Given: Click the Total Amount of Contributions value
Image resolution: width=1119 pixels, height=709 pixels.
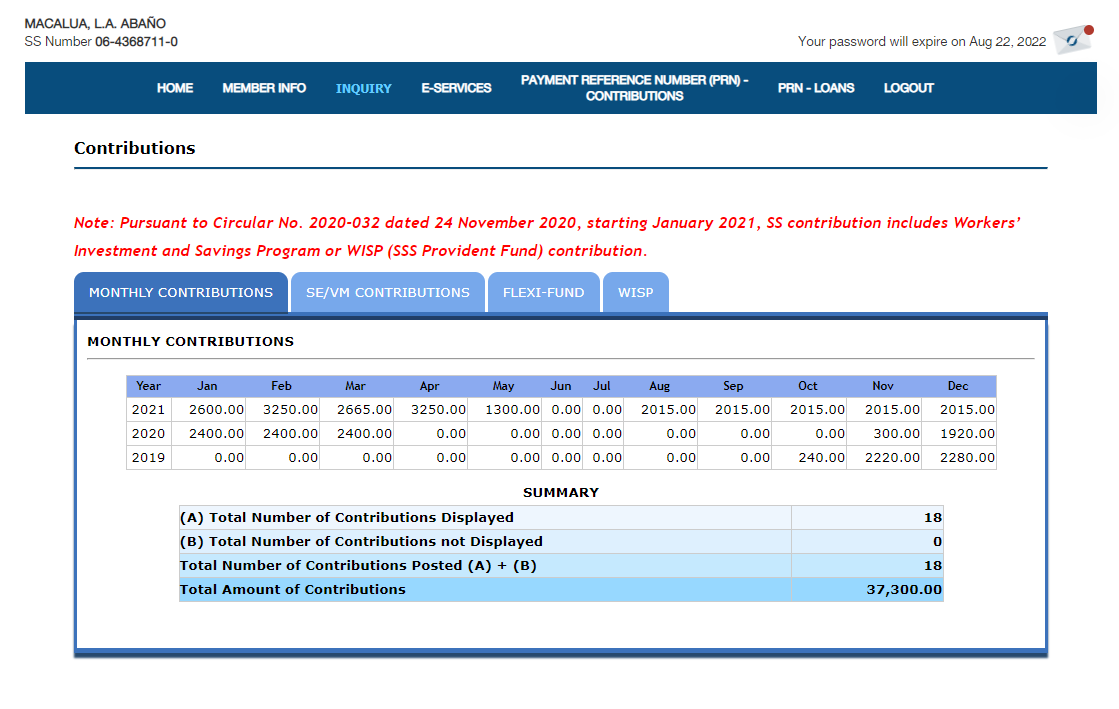Looking at the screenshot, I should [903, 589].
